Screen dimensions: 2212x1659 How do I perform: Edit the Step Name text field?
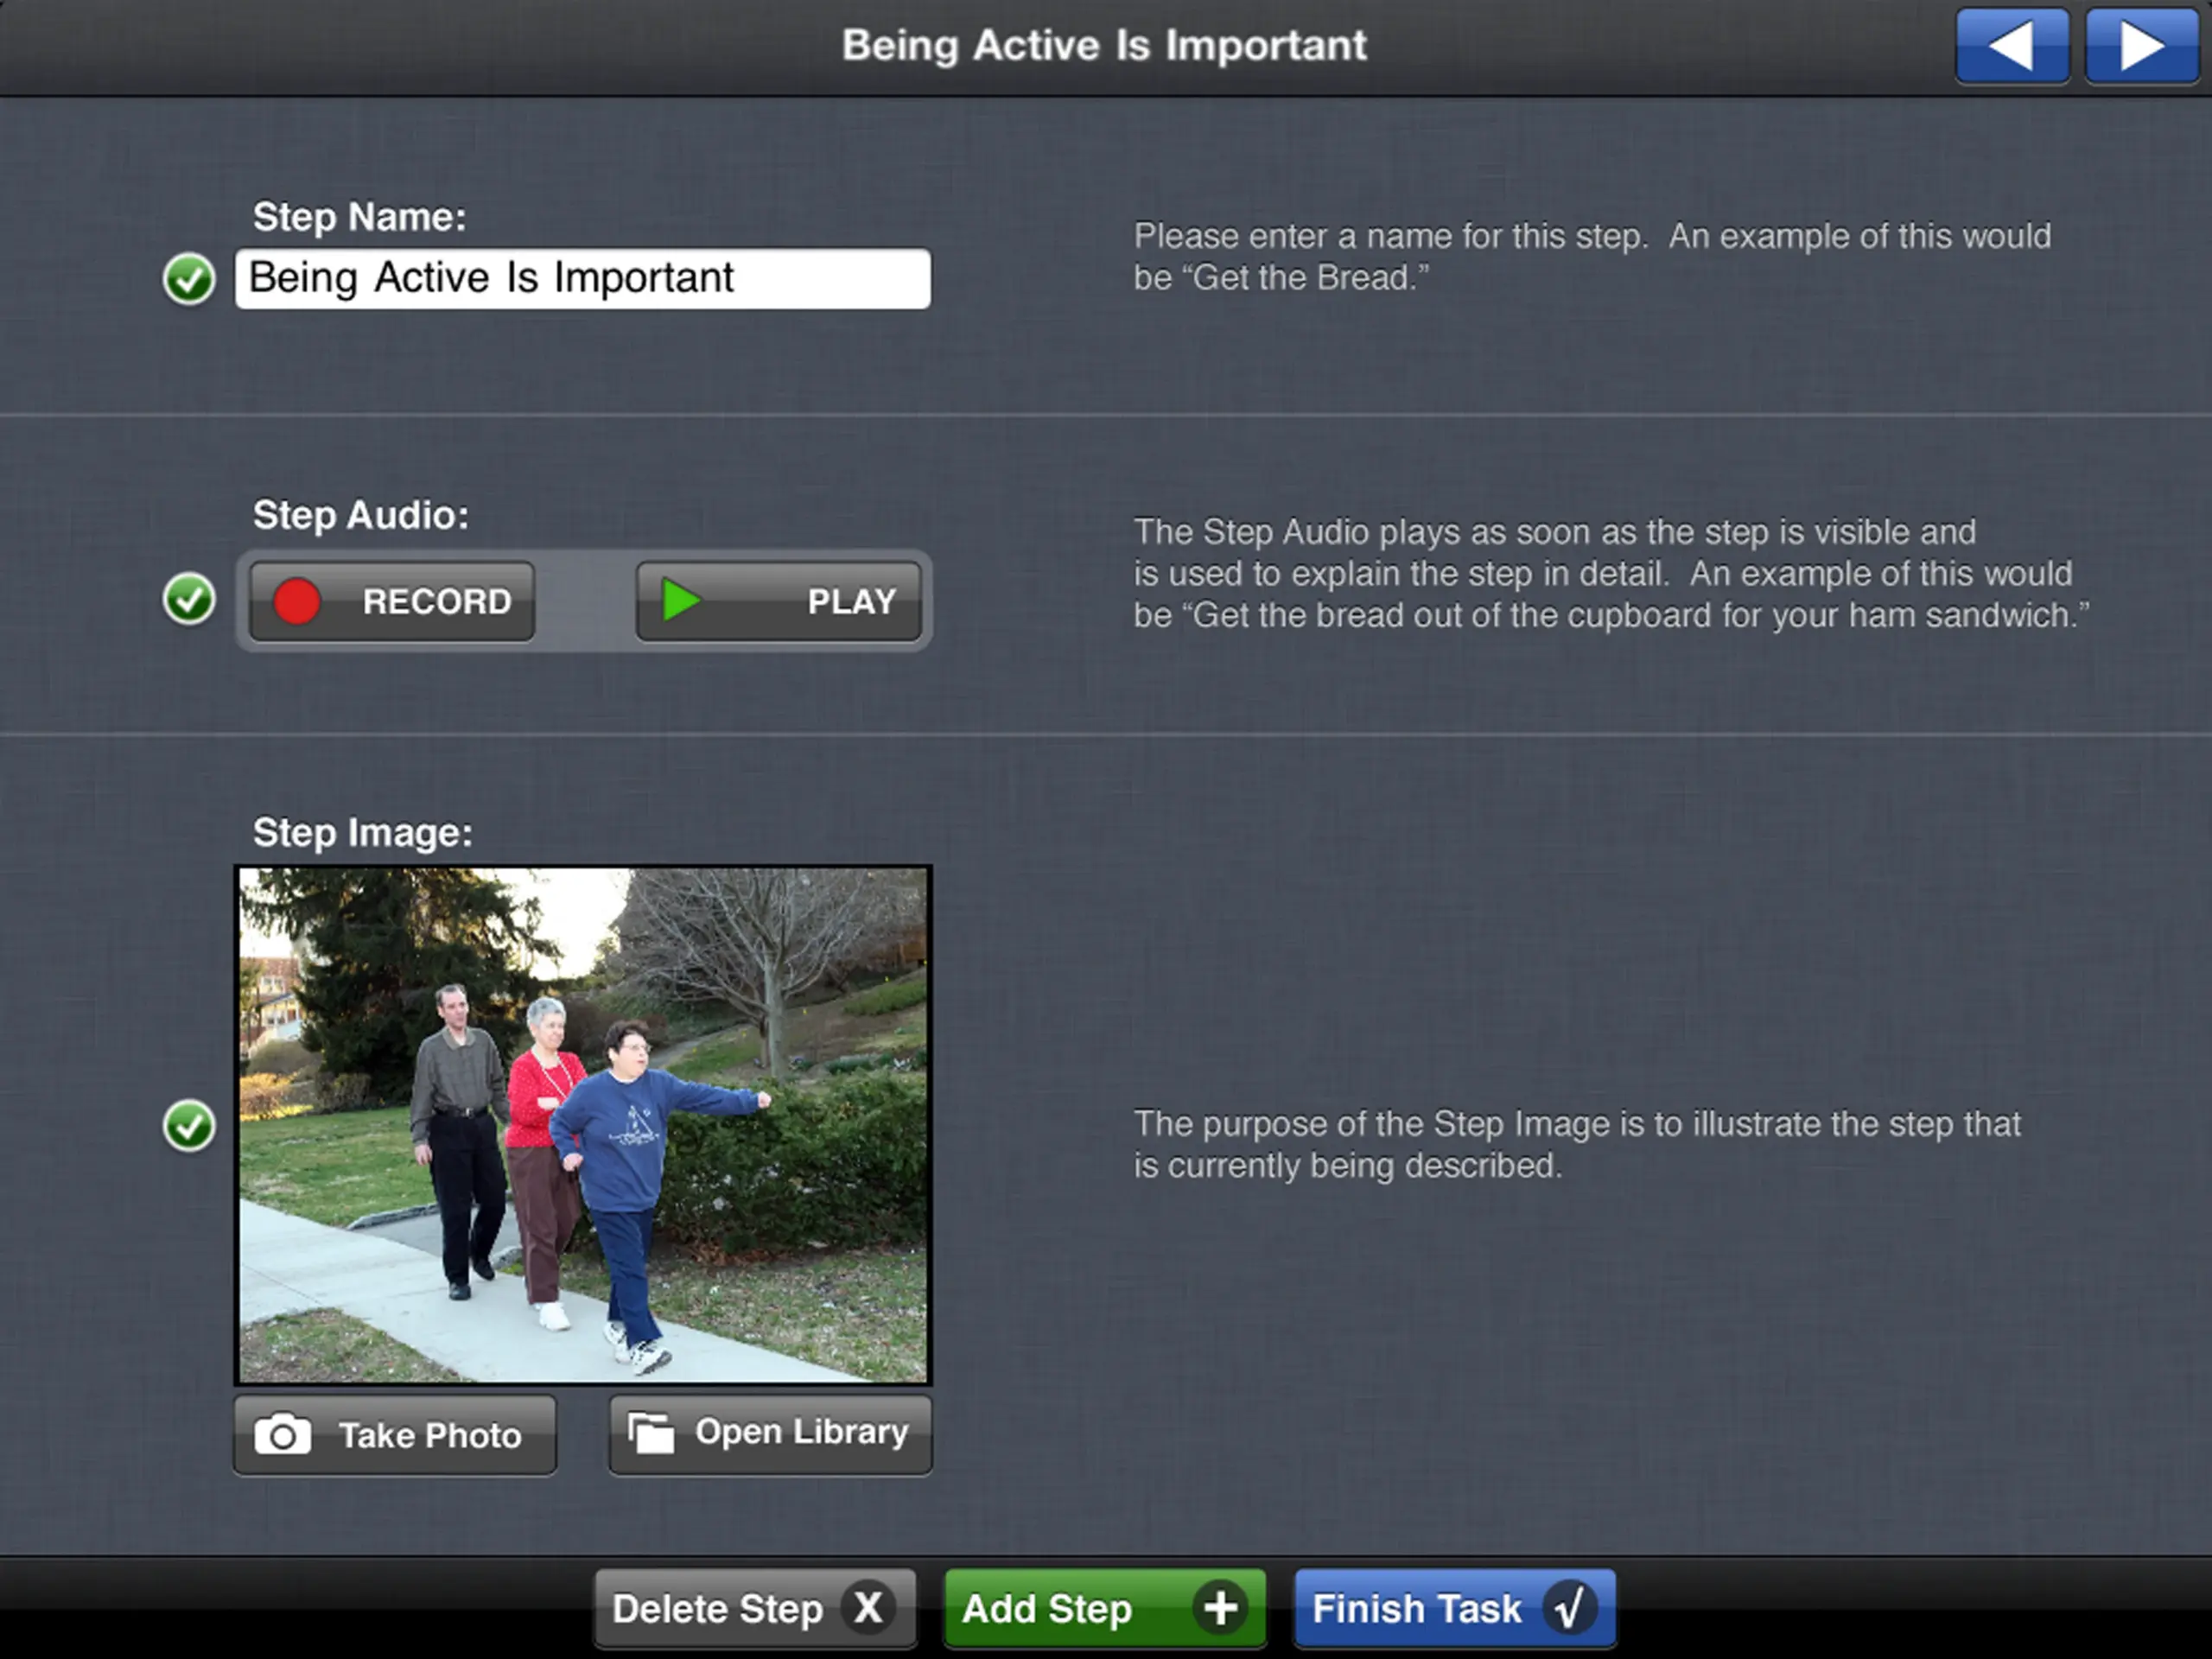583,278
